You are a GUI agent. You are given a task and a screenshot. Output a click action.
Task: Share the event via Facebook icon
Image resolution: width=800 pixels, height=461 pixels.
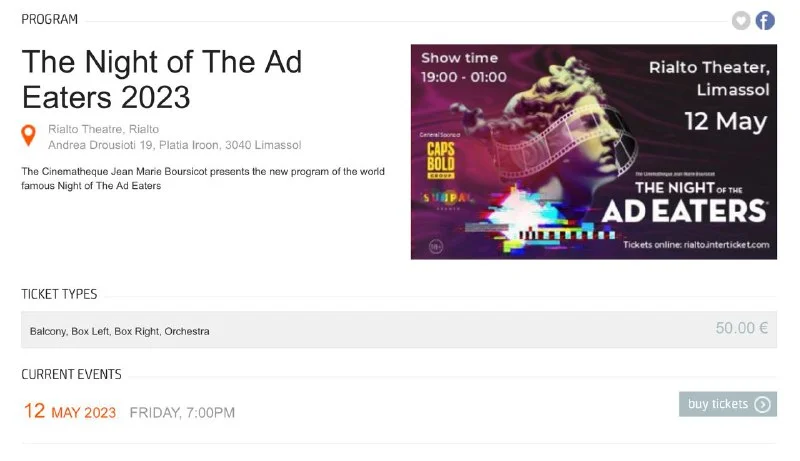(x=765, y=20)
